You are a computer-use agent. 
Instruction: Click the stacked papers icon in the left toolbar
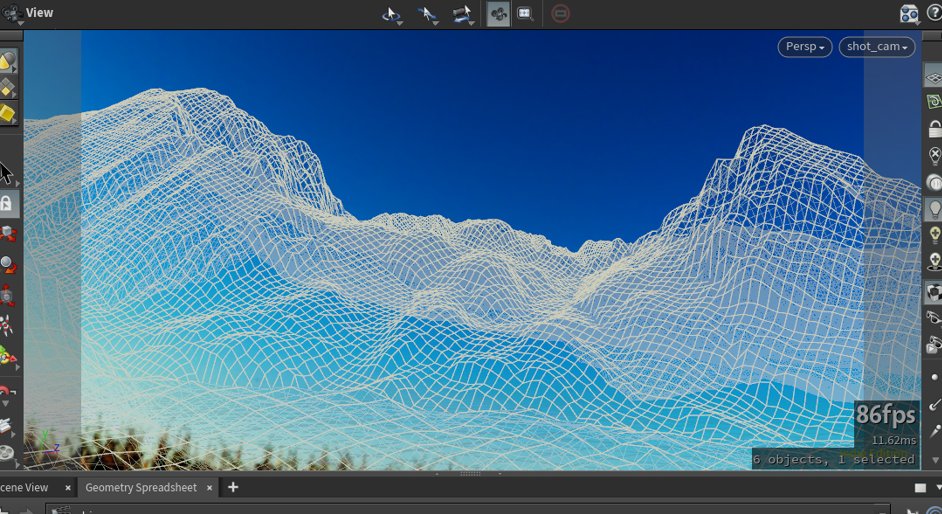coord(6,425)
